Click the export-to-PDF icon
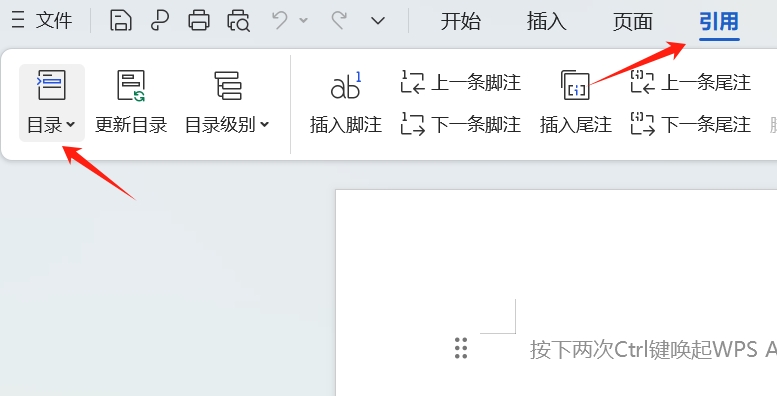 [x=160, y=21]
